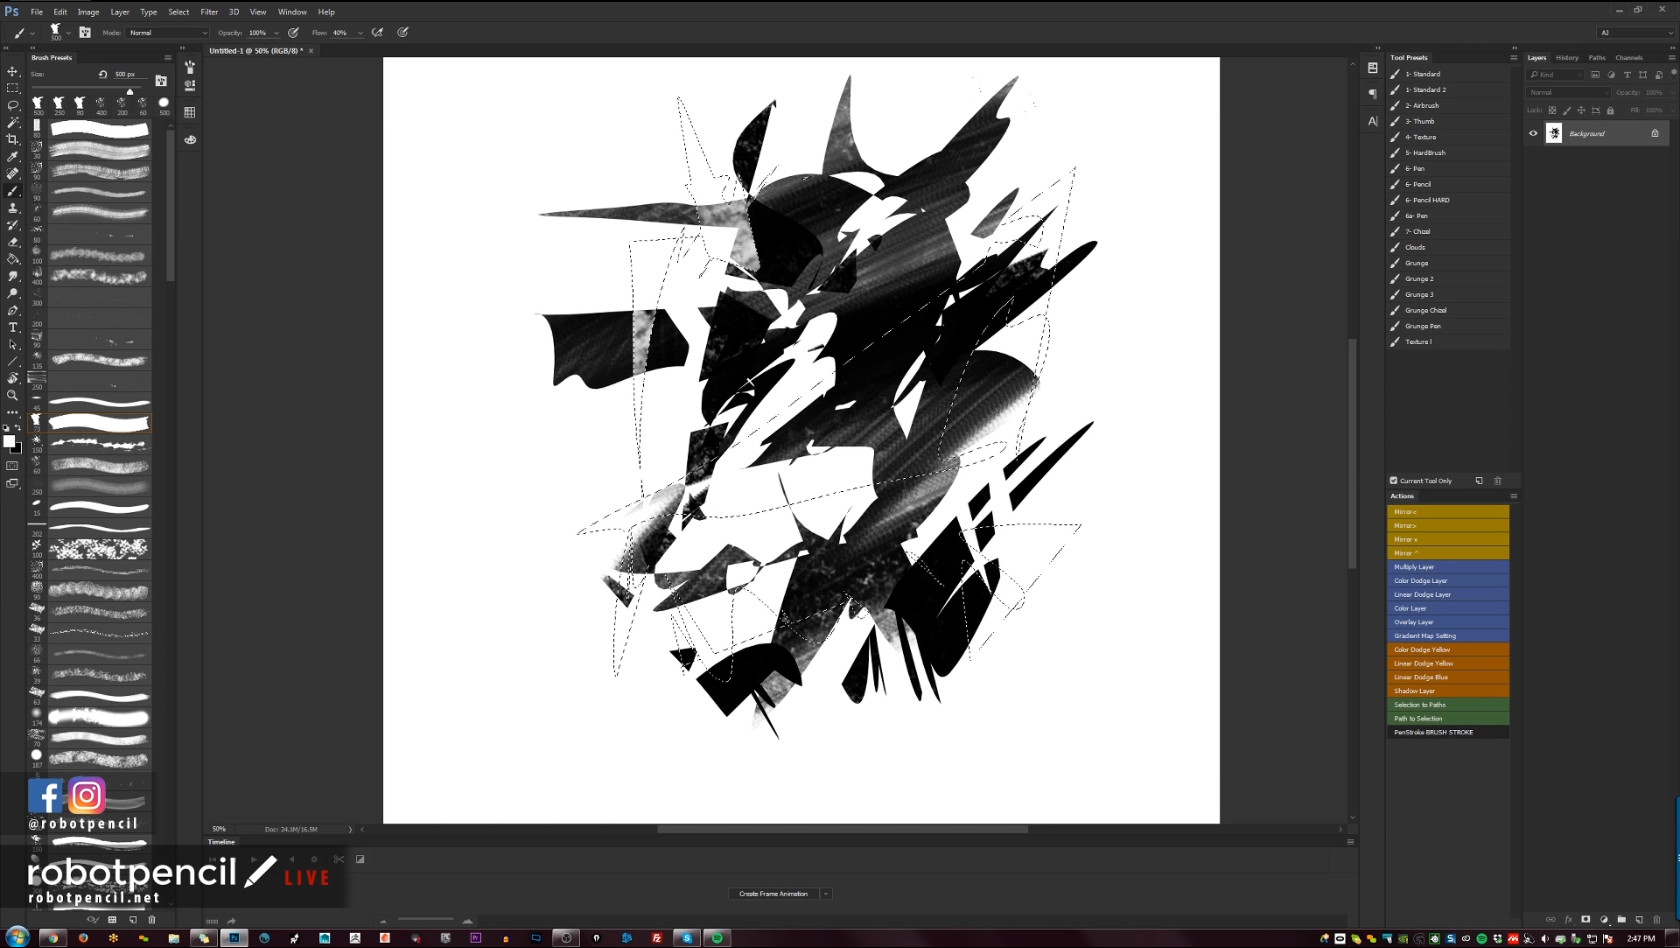Open the Filter menu
The width and height of the screenshot is (1680, 948).
tap(209, 12)
